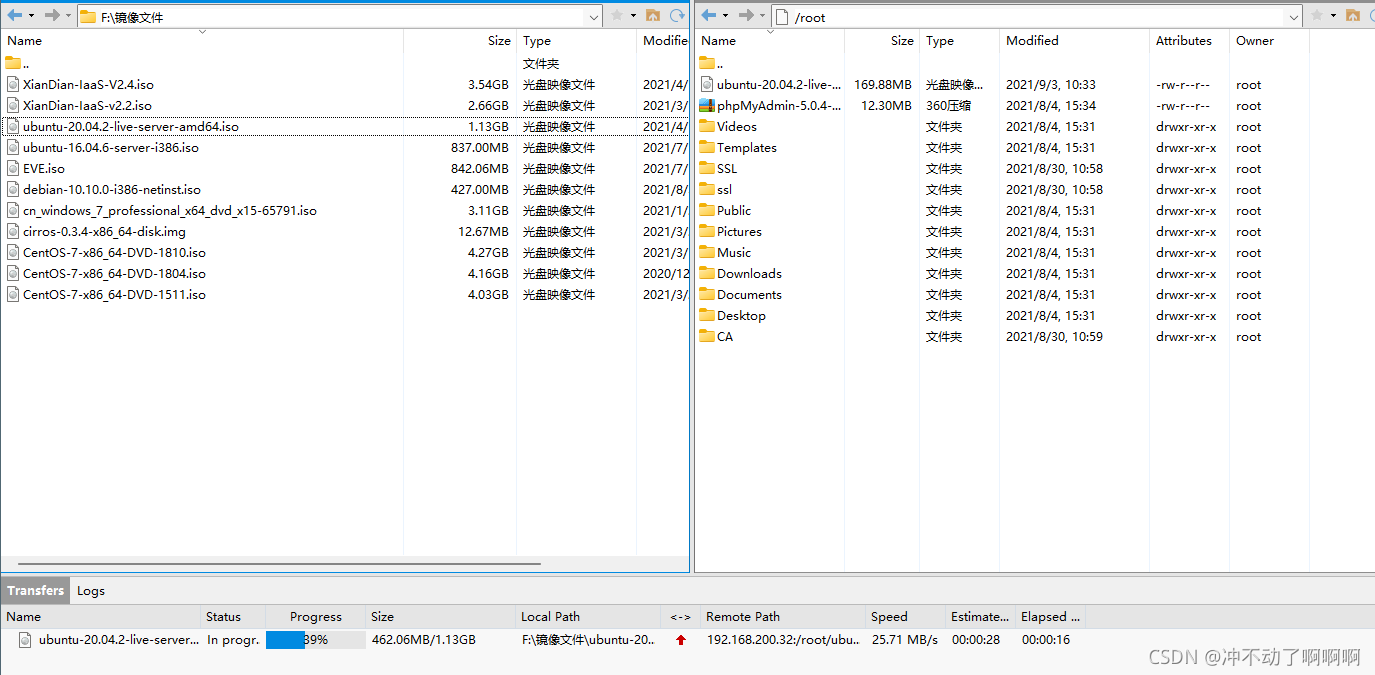The width and height of the screenshot is (1375, 675).
Task: Open remote bookmark star dropdown arrow
Action: 1333,16
